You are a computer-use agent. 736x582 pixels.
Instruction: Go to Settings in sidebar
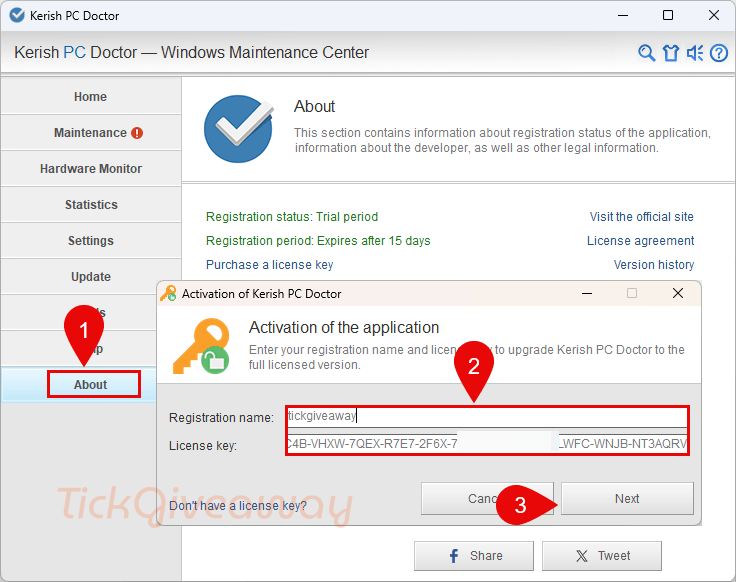coord(91,241)
